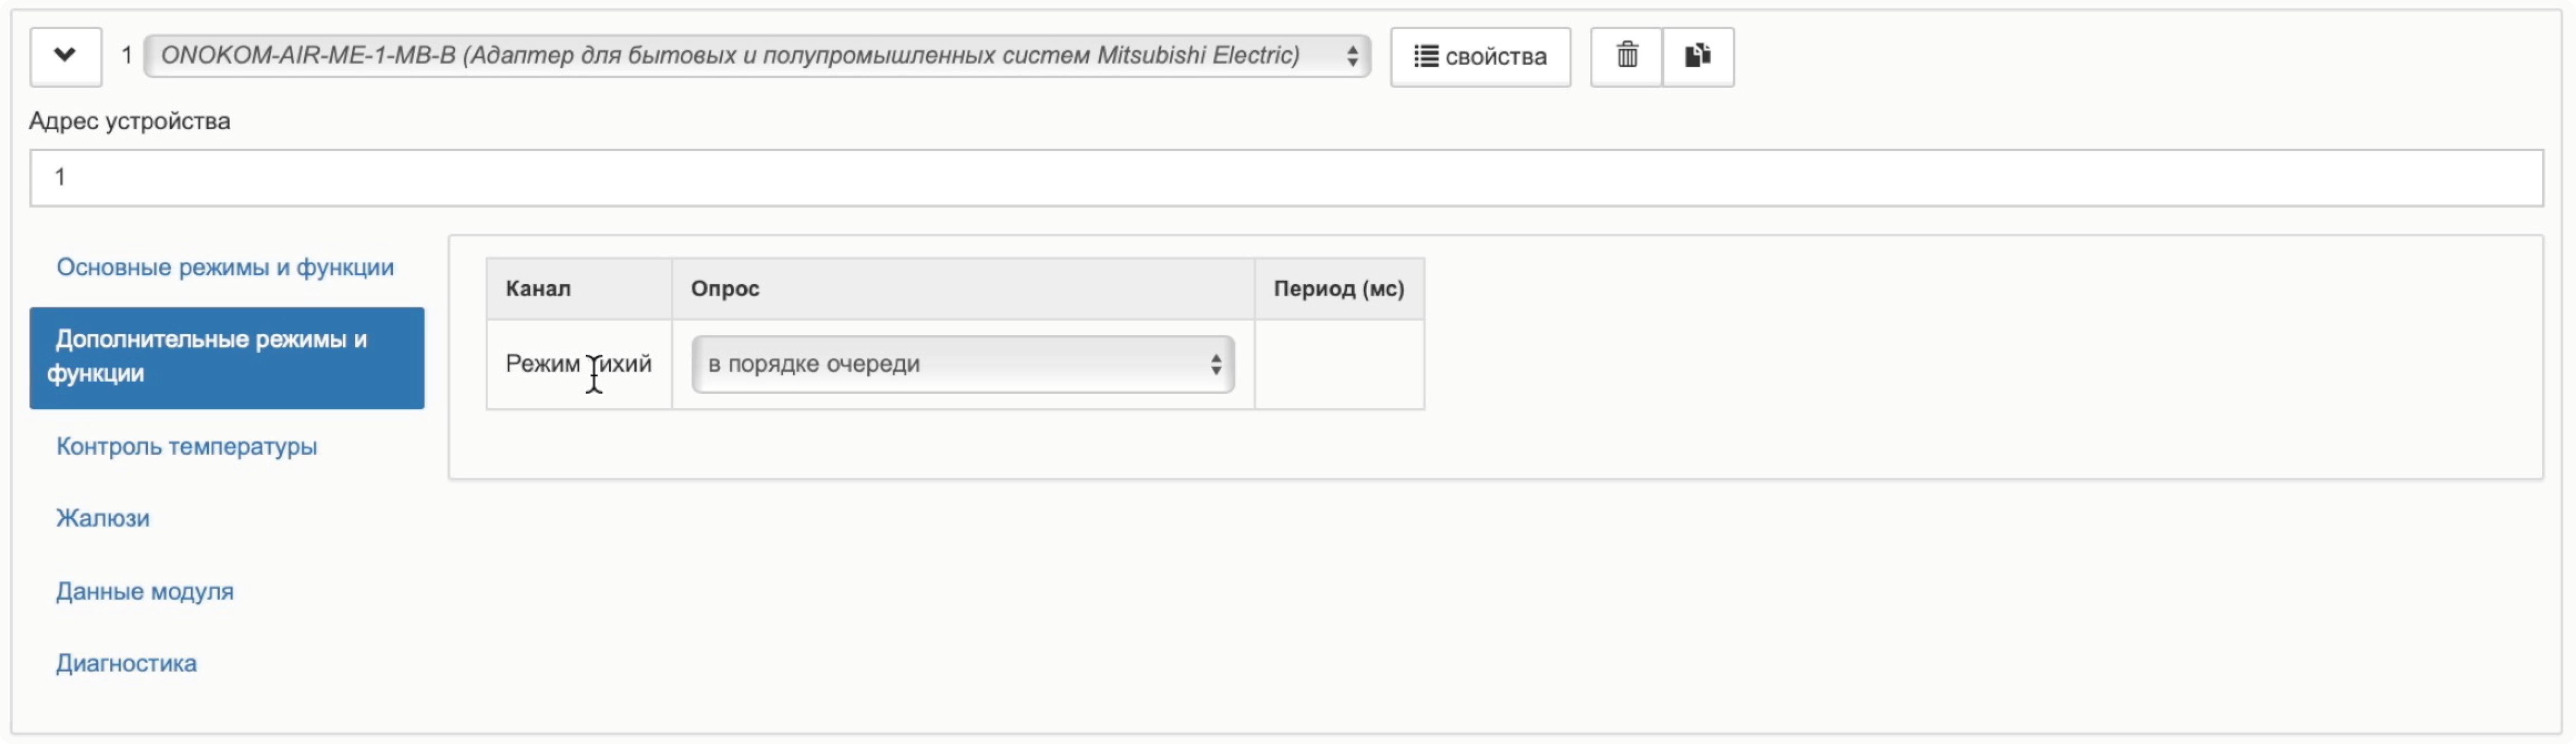The image size is (2576, 744).
Task: Delete the device with trash icon
Action: click(1626, 56)
